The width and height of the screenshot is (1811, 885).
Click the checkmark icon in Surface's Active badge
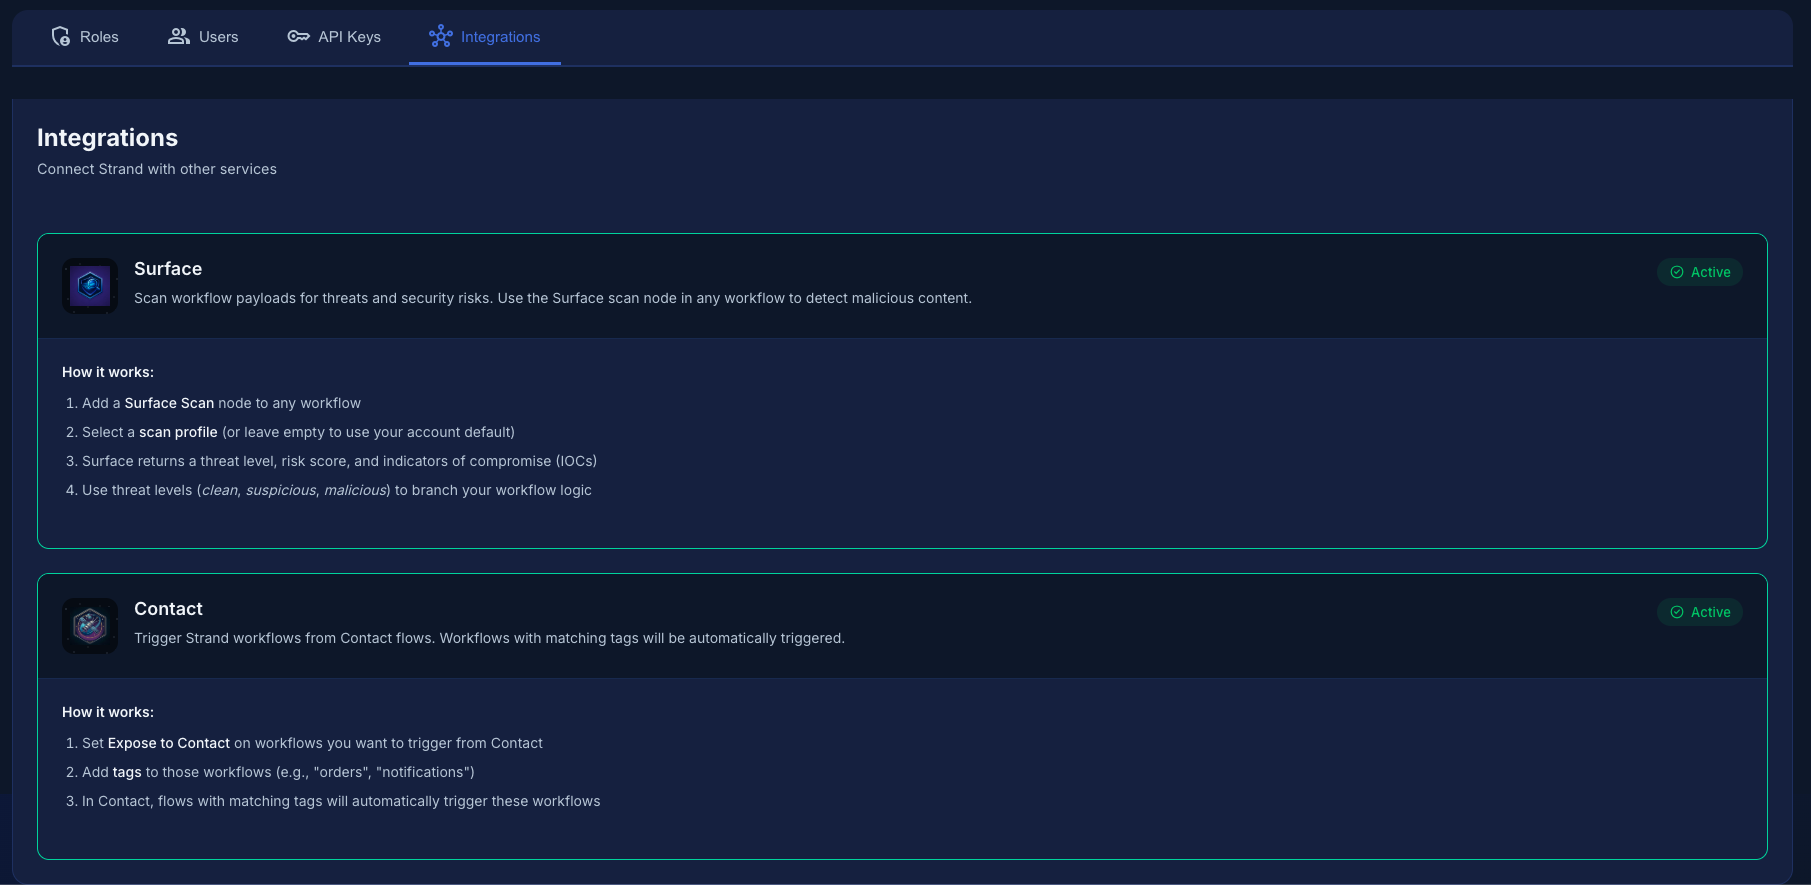click(x=1677, y=272)
